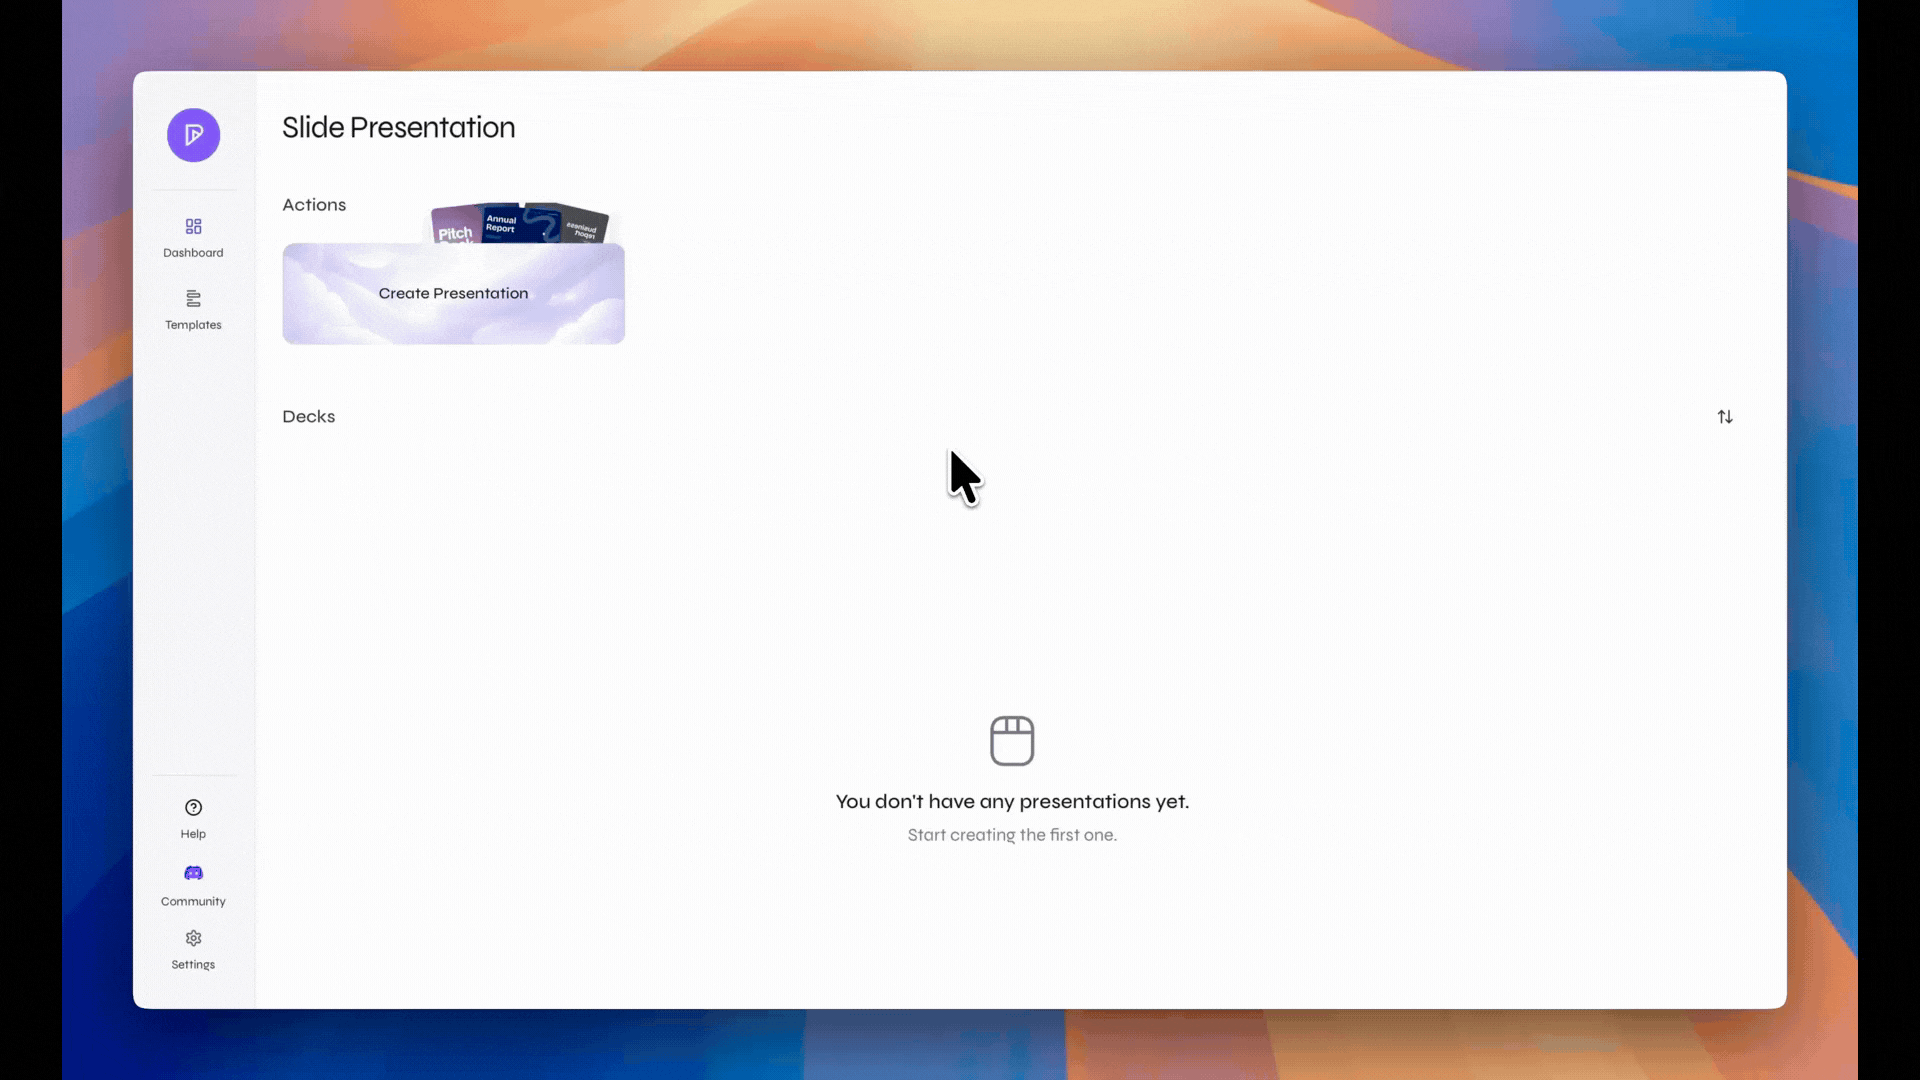Click the sort decks arrows icon
This screenshot has width=1920, height=1080.
coord(1725,417)
